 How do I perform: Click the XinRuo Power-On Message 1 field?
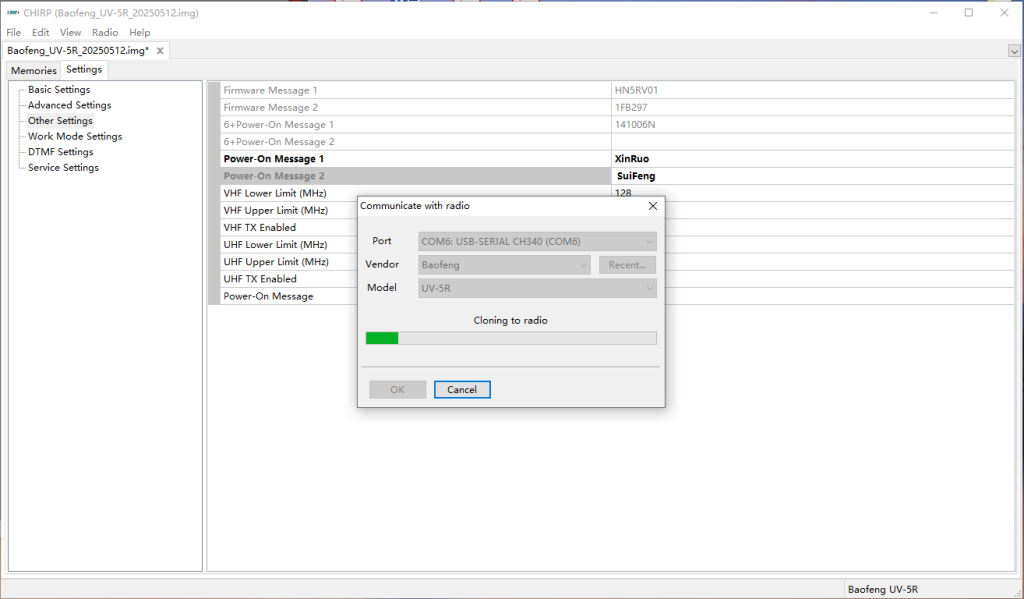tap(812, 159)
